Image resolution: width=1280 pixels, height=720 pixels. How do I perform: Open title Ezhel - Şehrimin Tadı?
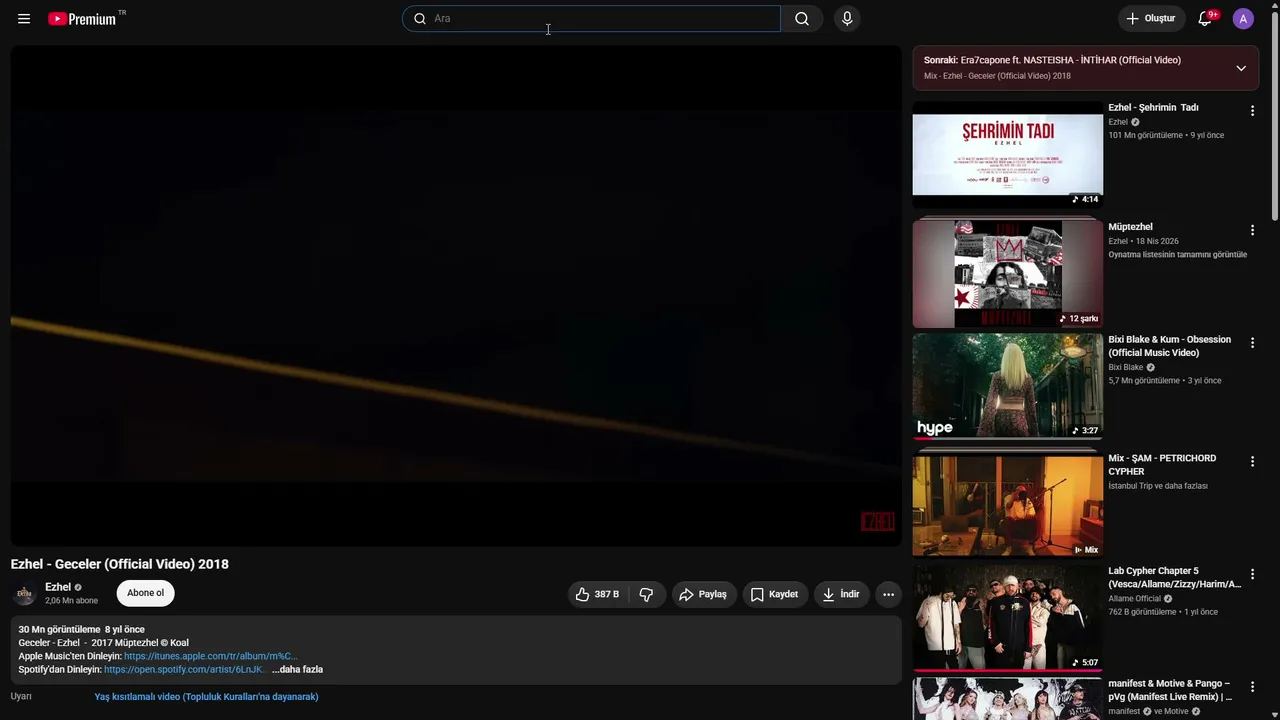(1153, 108)
